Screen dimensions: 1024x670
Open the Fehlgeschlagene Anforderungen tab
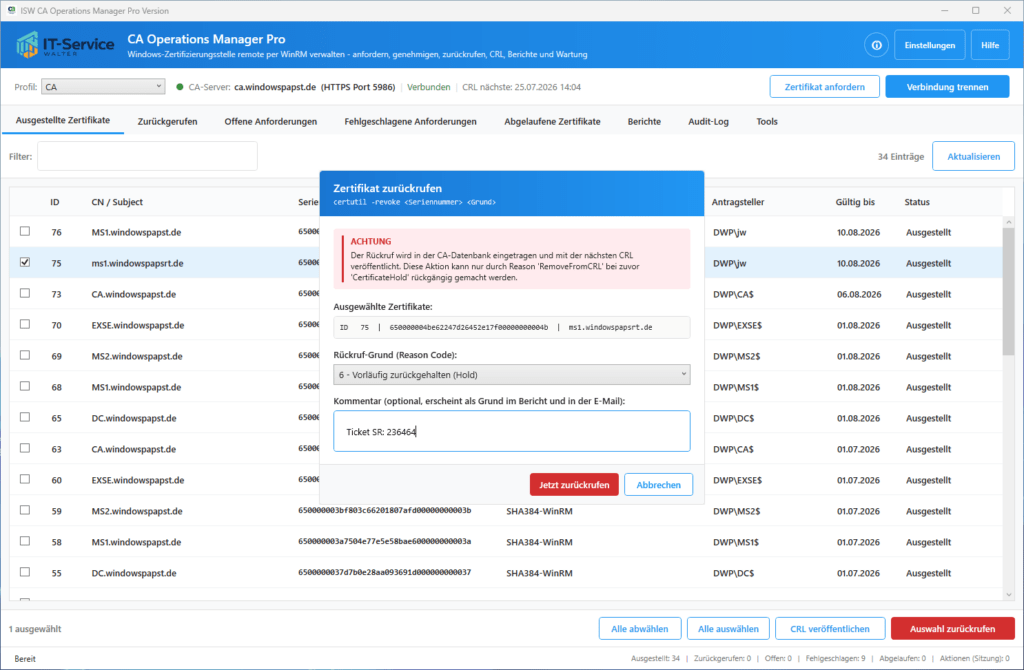click(410, 121)
